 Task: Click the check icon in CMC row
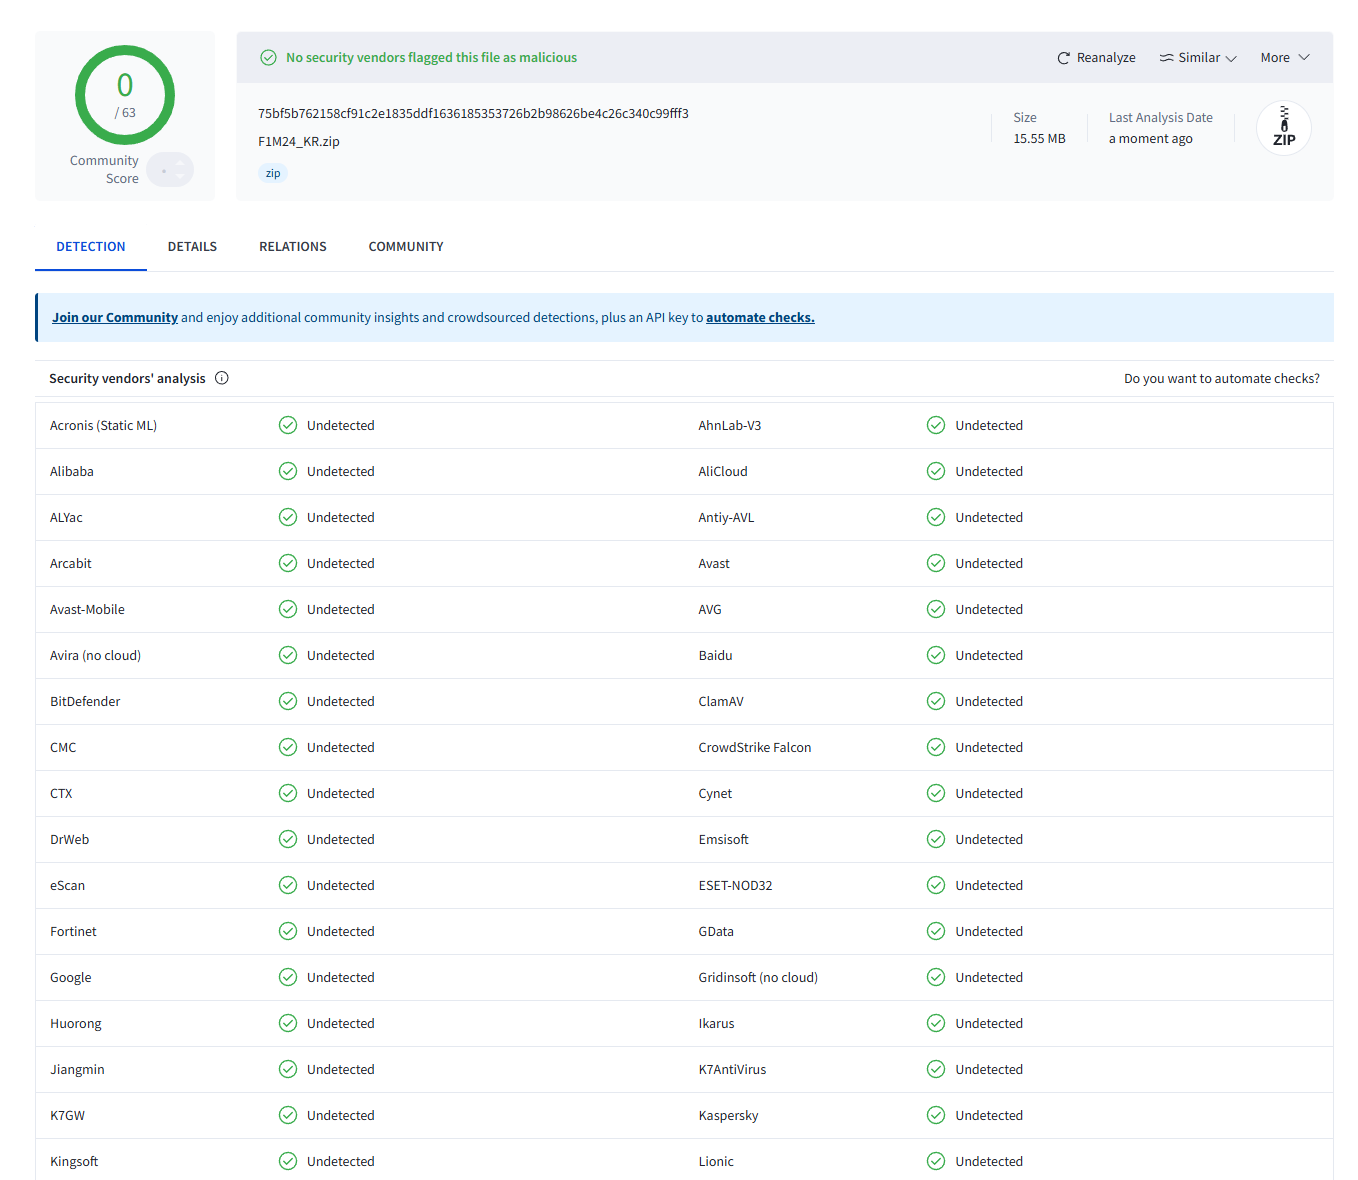(288, 747)
